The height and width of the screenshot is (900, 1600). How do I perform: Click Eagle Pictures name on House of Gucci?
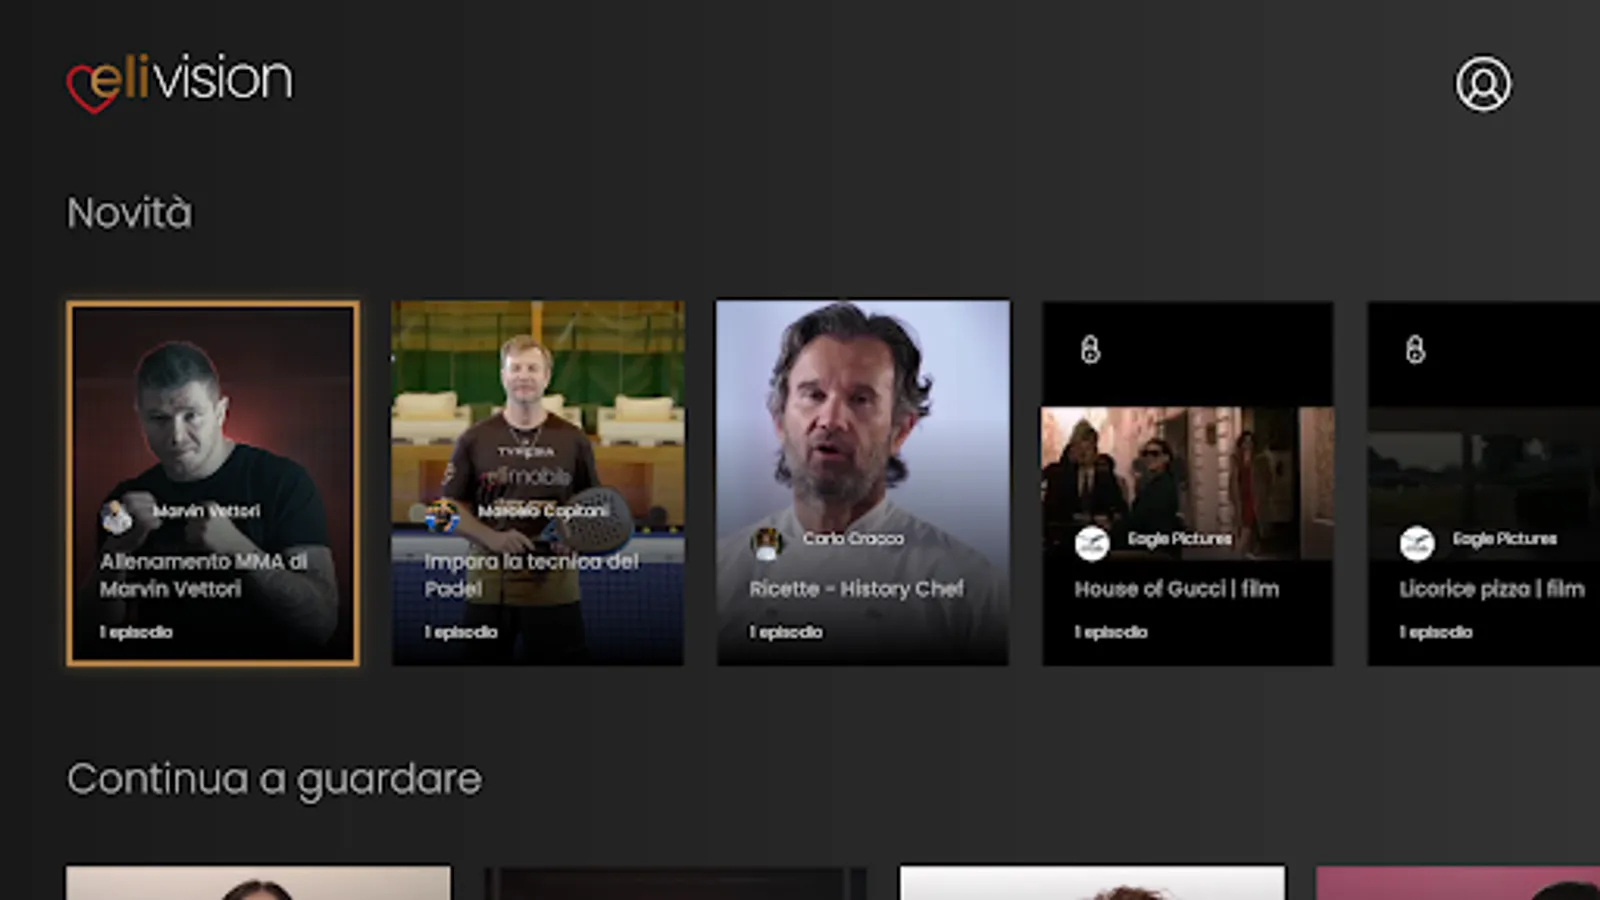[1180, 539]
